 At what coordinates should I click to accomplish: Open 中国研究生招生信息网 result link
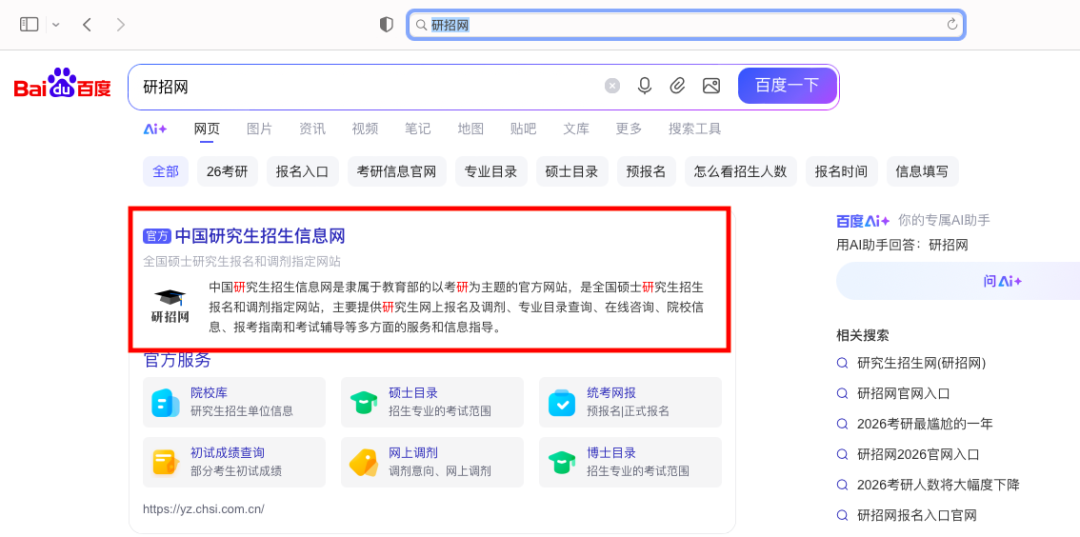[x=260, y=236]
